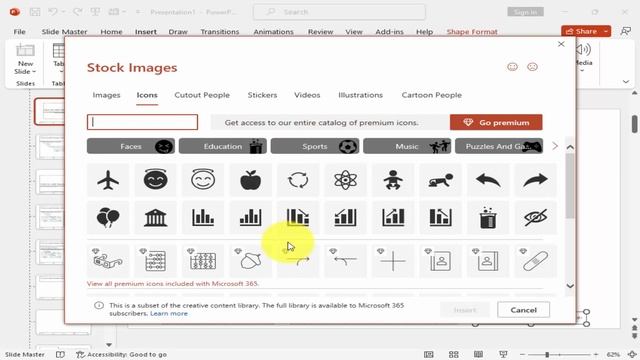Viewport: 640px width, 360px height.
Task: Choose the circular arrows refresh icon
Action: coord(298,180)
